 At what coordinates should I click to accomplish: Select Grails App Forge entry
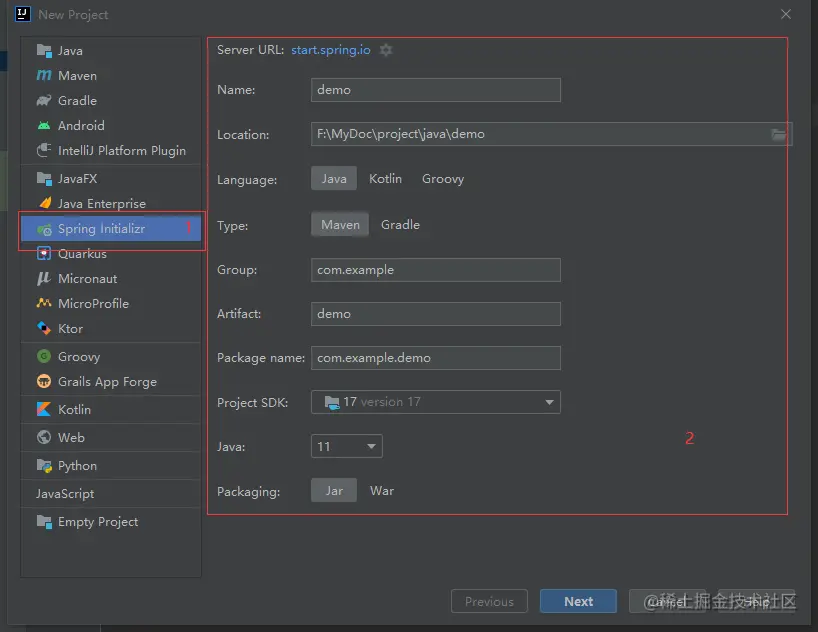tap(111, 381)
